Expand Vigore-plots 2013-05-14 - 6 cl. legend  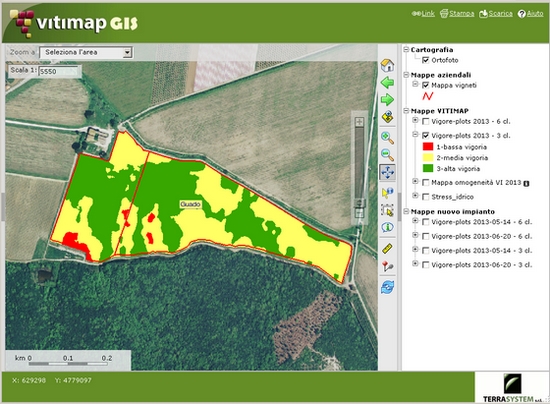tap(415, 221)
